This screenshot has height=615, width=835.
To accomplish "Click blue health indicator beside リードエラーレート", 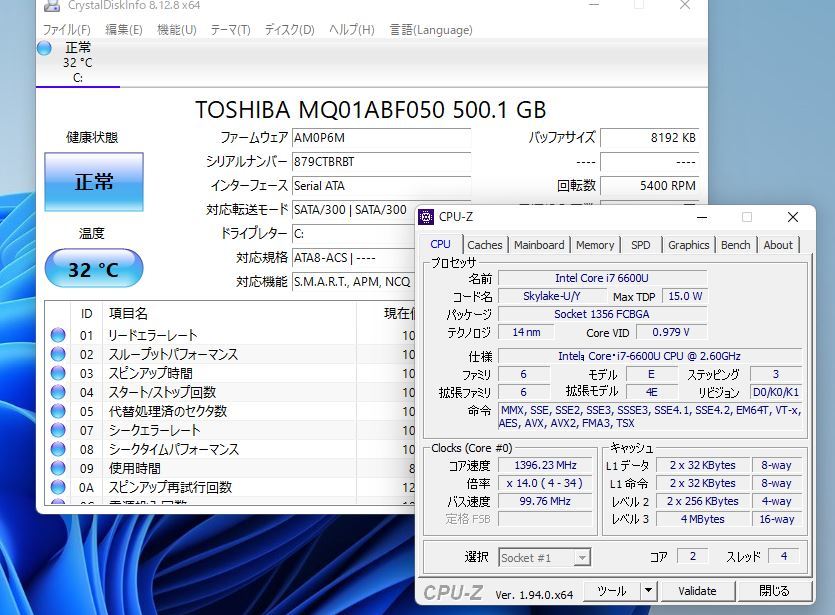I will tap(59, 335).
